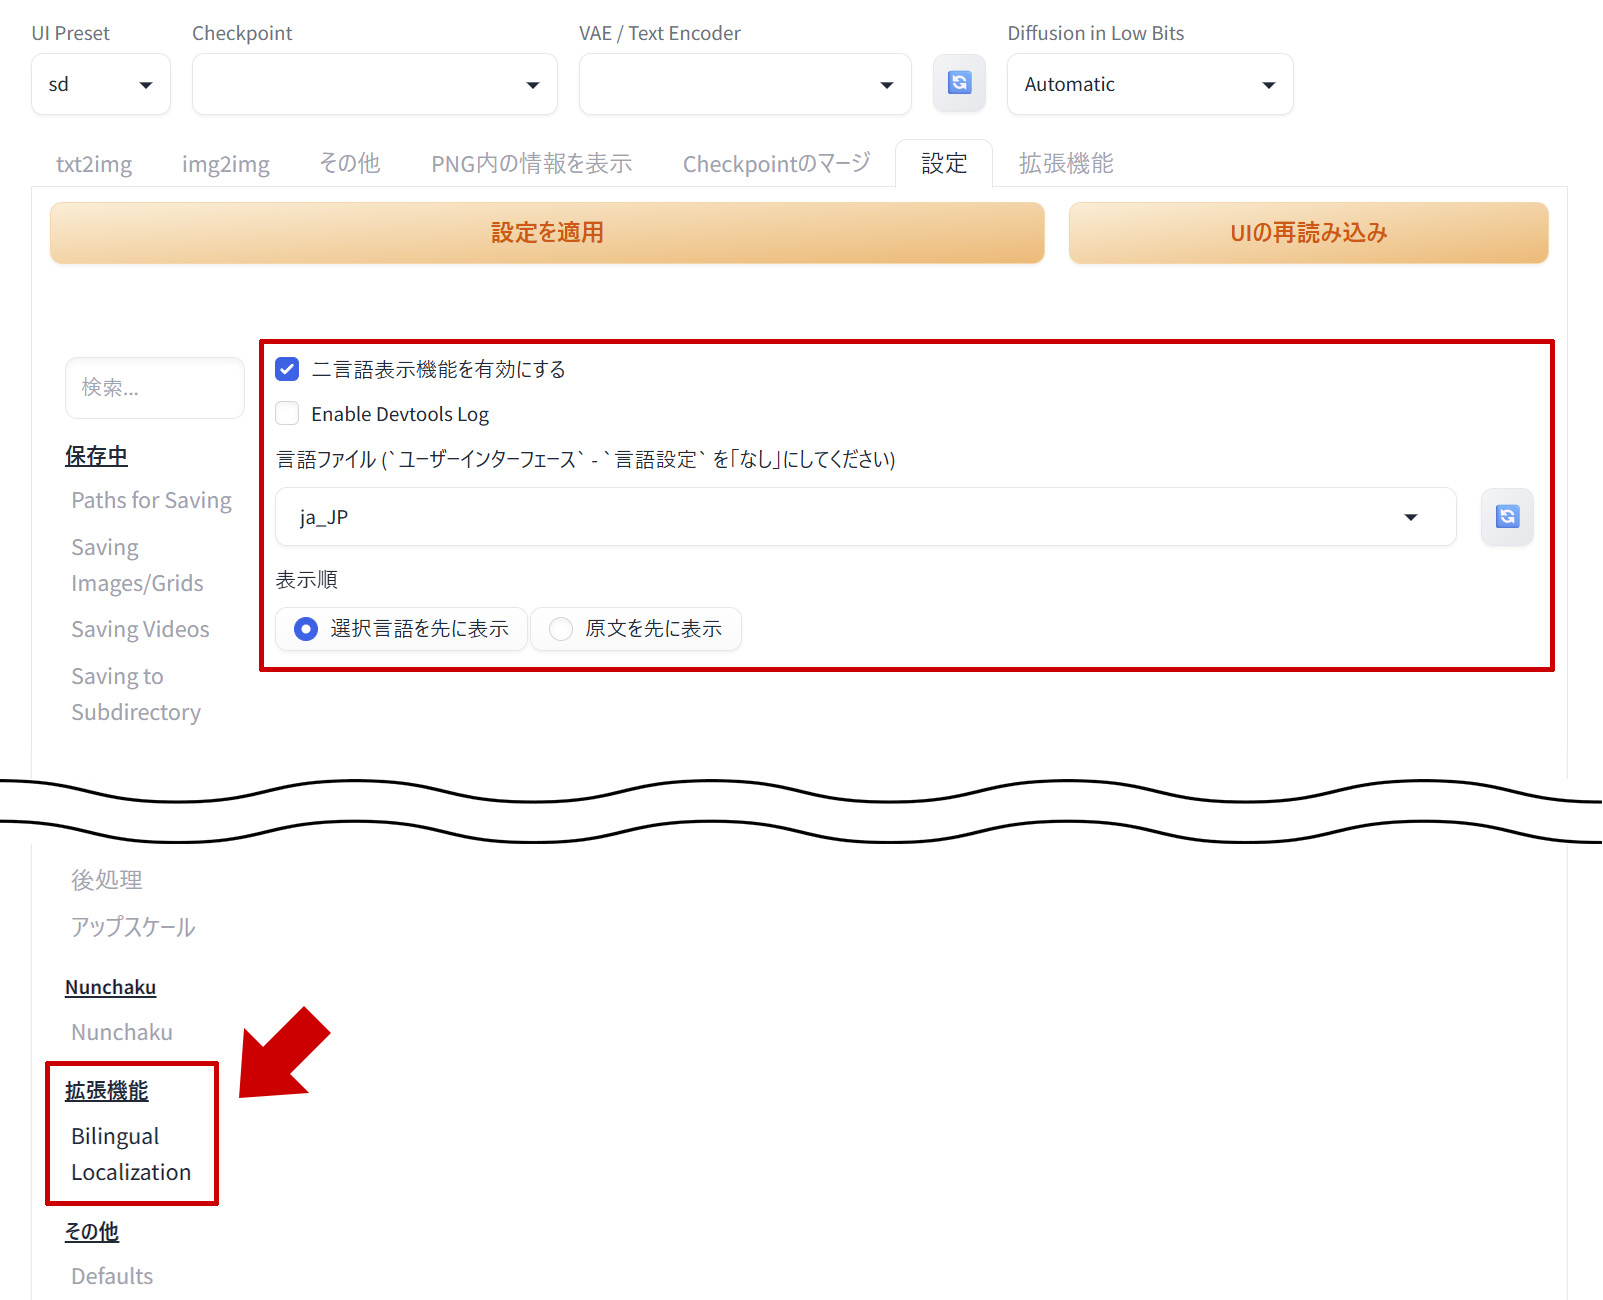Open the VAE / Text Encoder dropdown
The height and width of the screenshot is (1300, 1603).
744,85
